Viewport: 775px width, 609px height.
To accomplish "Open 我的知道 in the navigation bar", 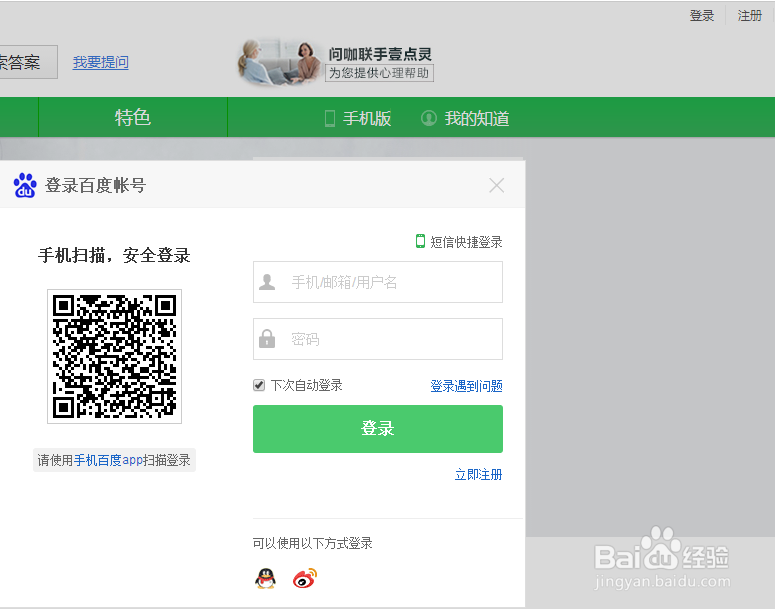I will [x=476, y=118].
